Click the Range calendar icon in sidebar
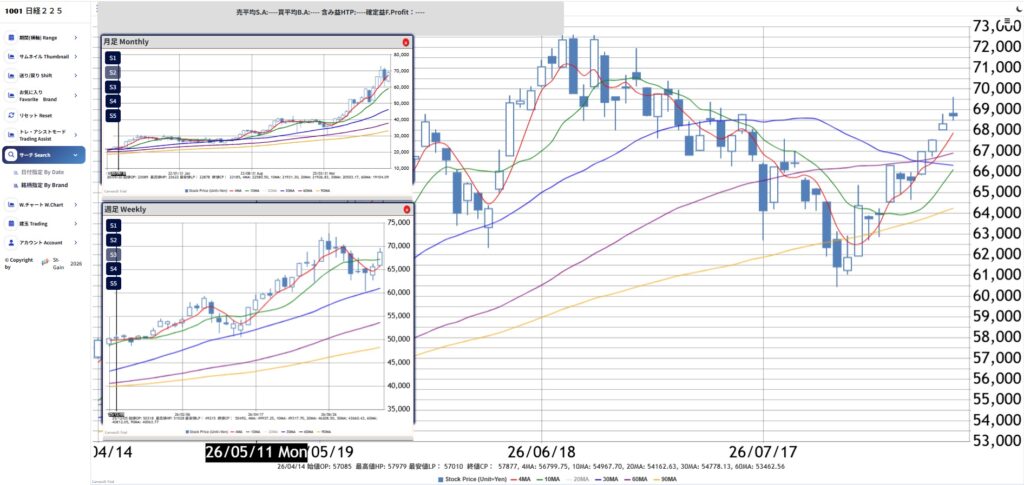The width and height of the screenshot is (1024, 485). [11, 38]
